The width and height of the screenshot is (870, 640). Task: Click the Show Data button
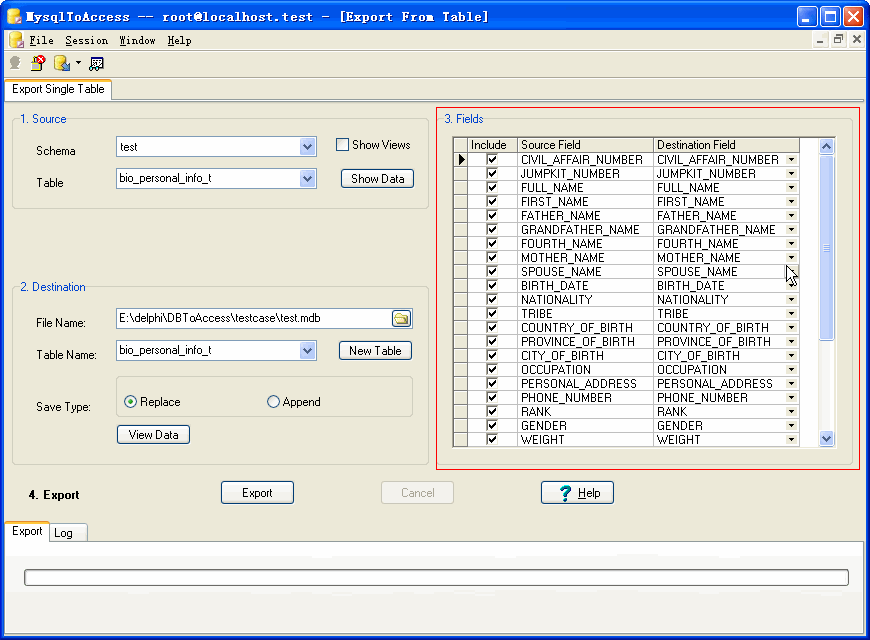(377, 179)
